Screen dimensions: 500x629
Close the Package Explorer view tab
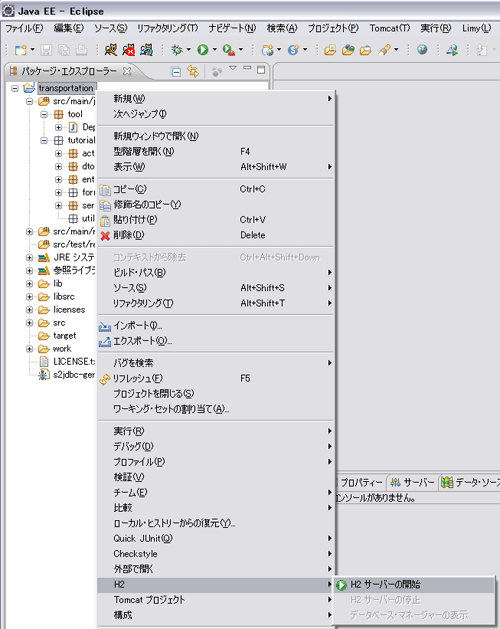click(x=127, y=71)
